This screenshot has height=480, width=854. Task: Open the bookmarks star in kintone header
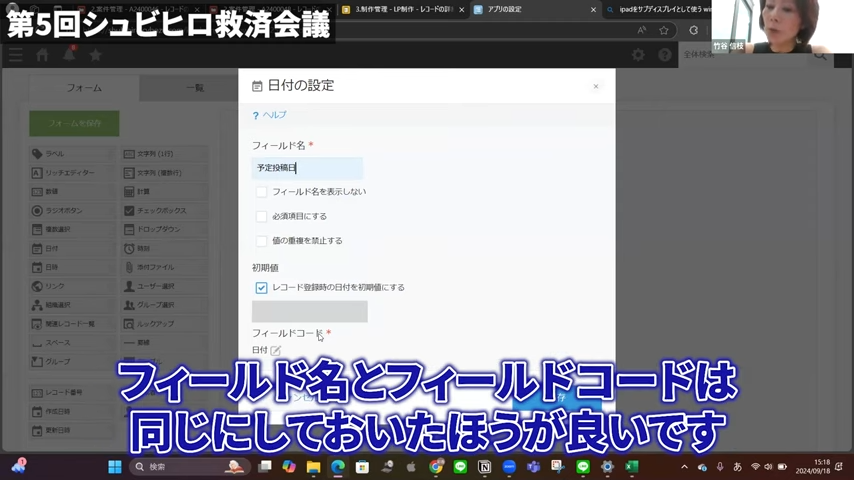pos(95,55)
